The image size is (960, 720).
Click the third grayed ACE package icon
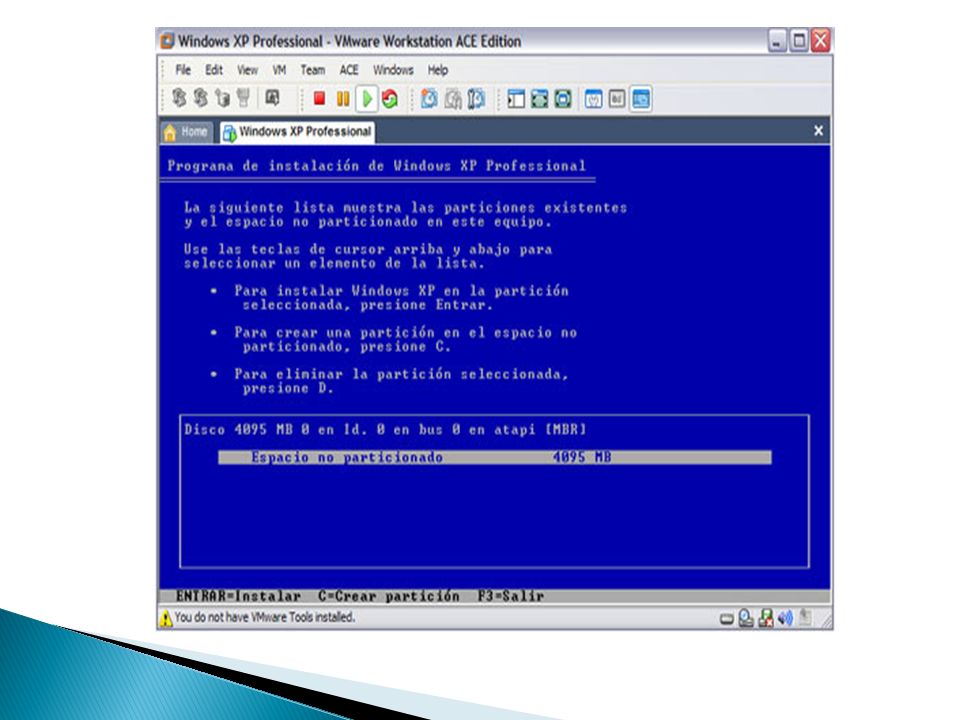[x=222, y=98]
